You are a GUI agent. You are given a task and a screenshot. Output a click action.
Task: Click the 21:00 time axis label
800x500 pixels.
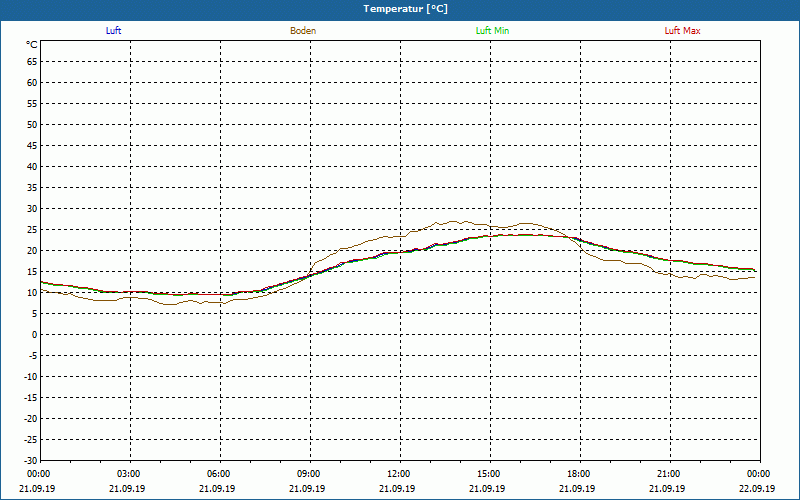(668, 474)
